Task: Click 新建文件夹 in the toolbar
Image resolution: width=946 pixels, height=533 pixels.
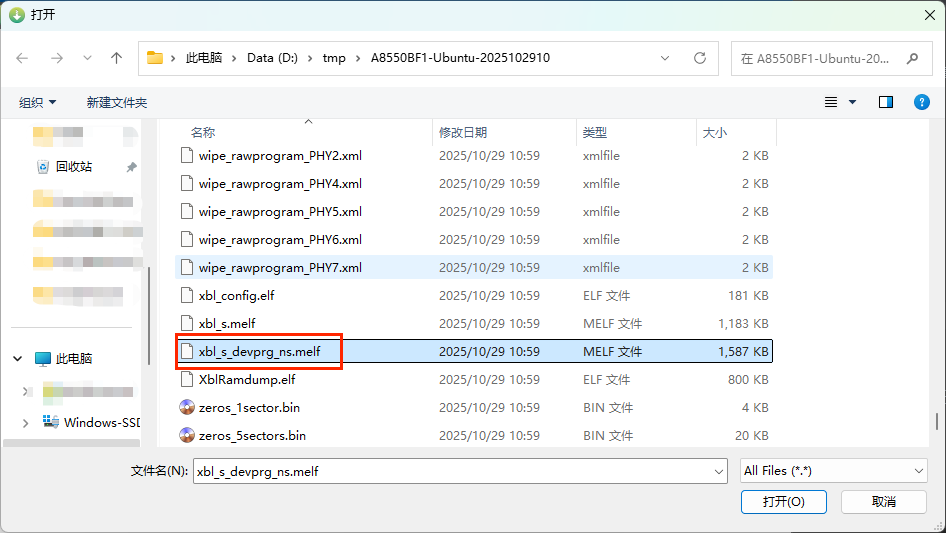Action: (117, 102)
